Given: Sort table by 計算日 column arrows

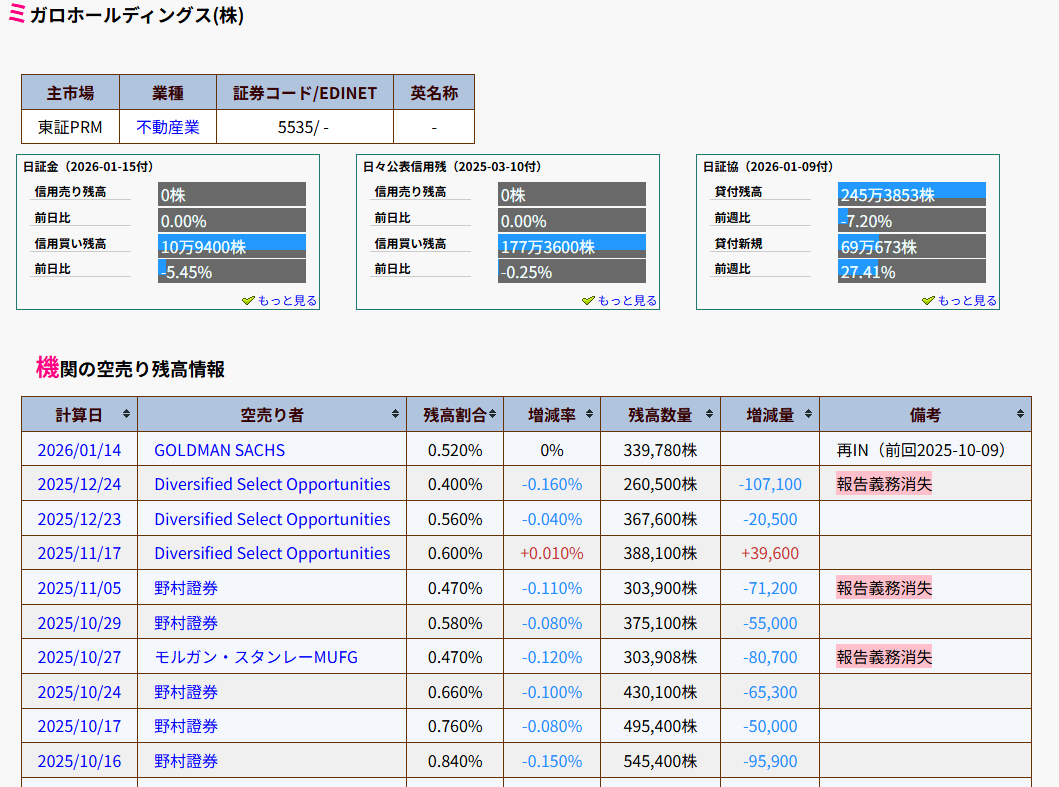Looking at the screenshot, I should coord(126,414).
